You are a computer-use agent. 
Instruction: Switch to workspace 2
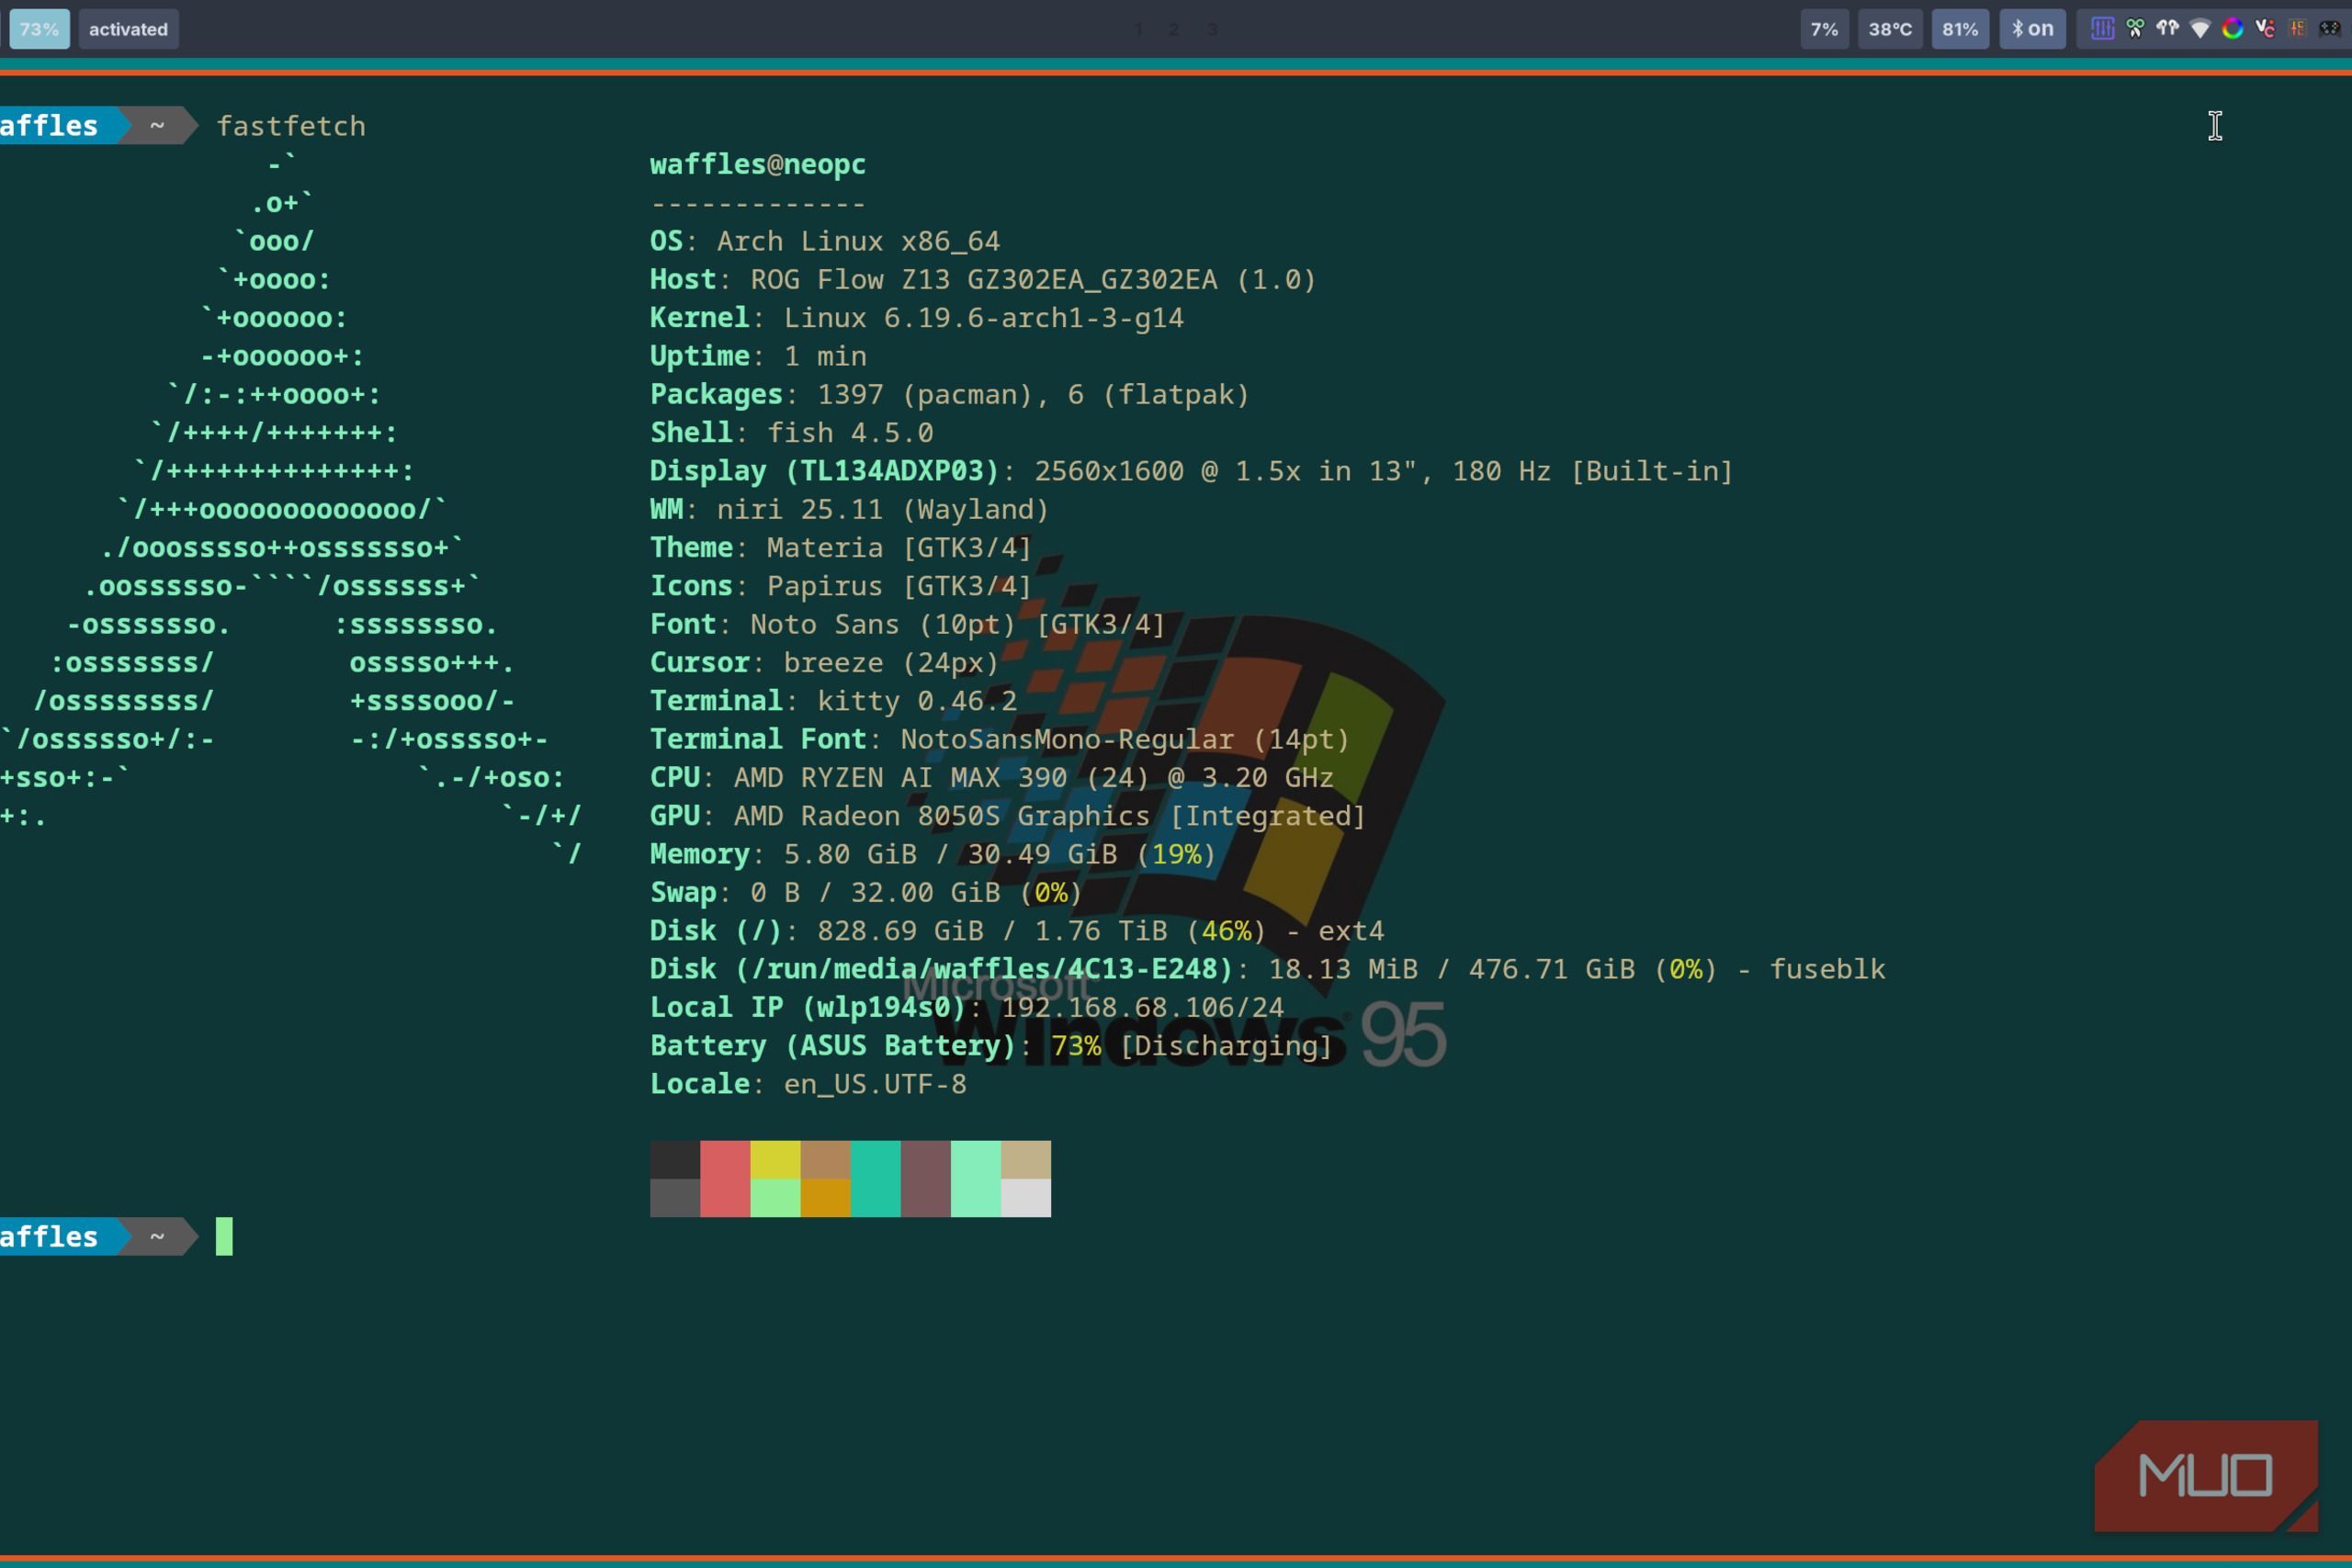click(x=1173, y=30)
